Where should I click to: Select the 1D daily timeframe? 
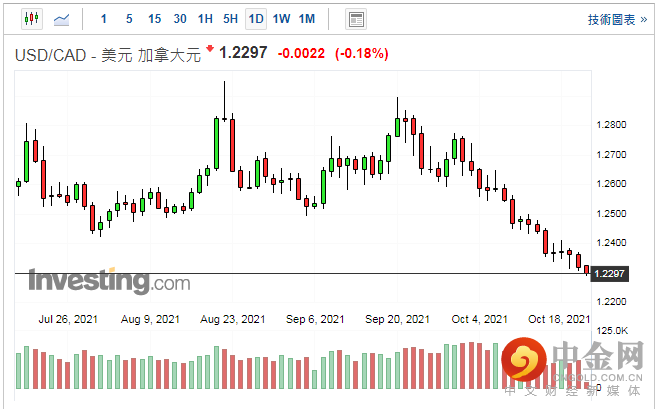(256, 19)
